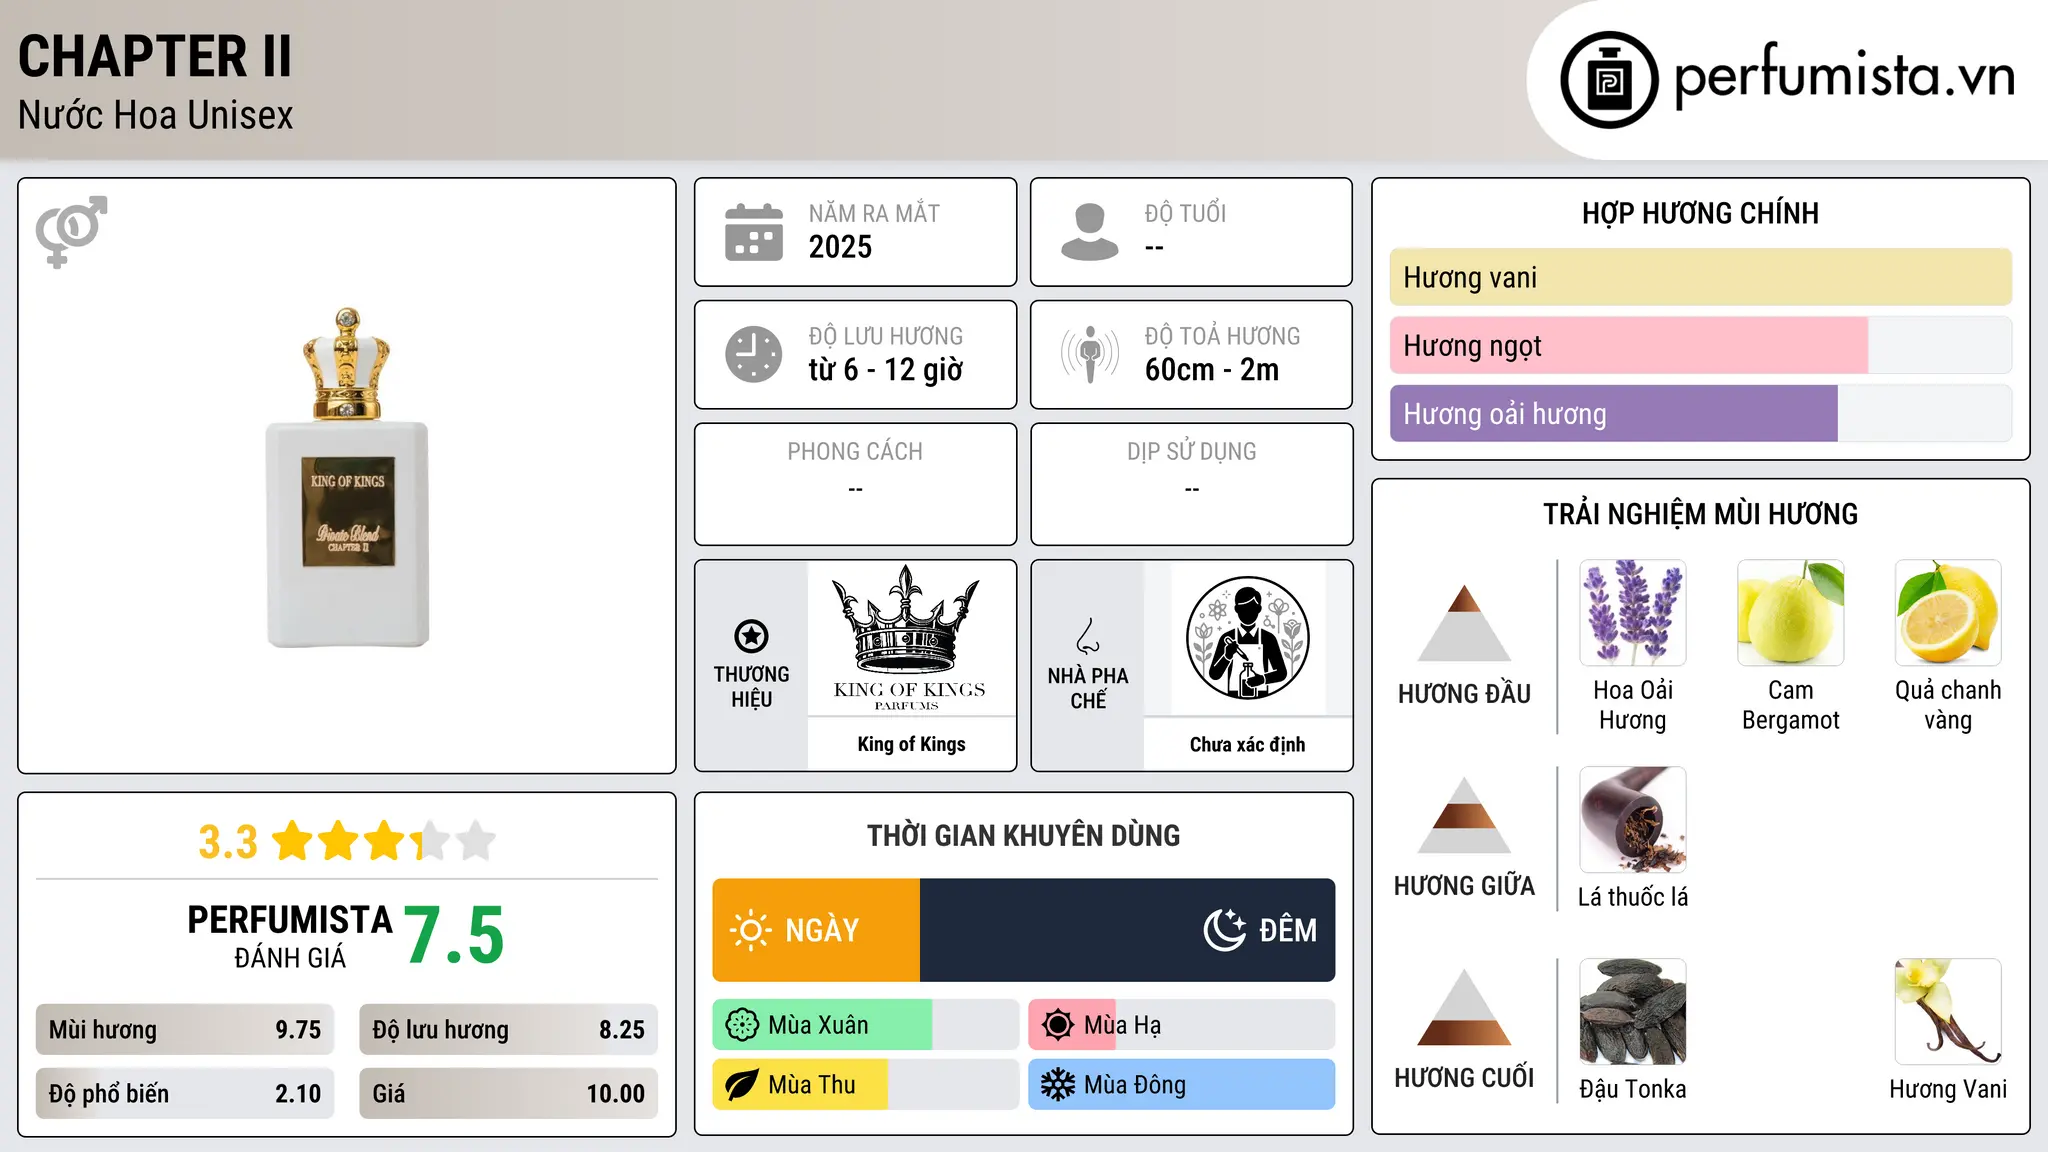Click the Mùi hương 9.75 score row

point(185,1030)
